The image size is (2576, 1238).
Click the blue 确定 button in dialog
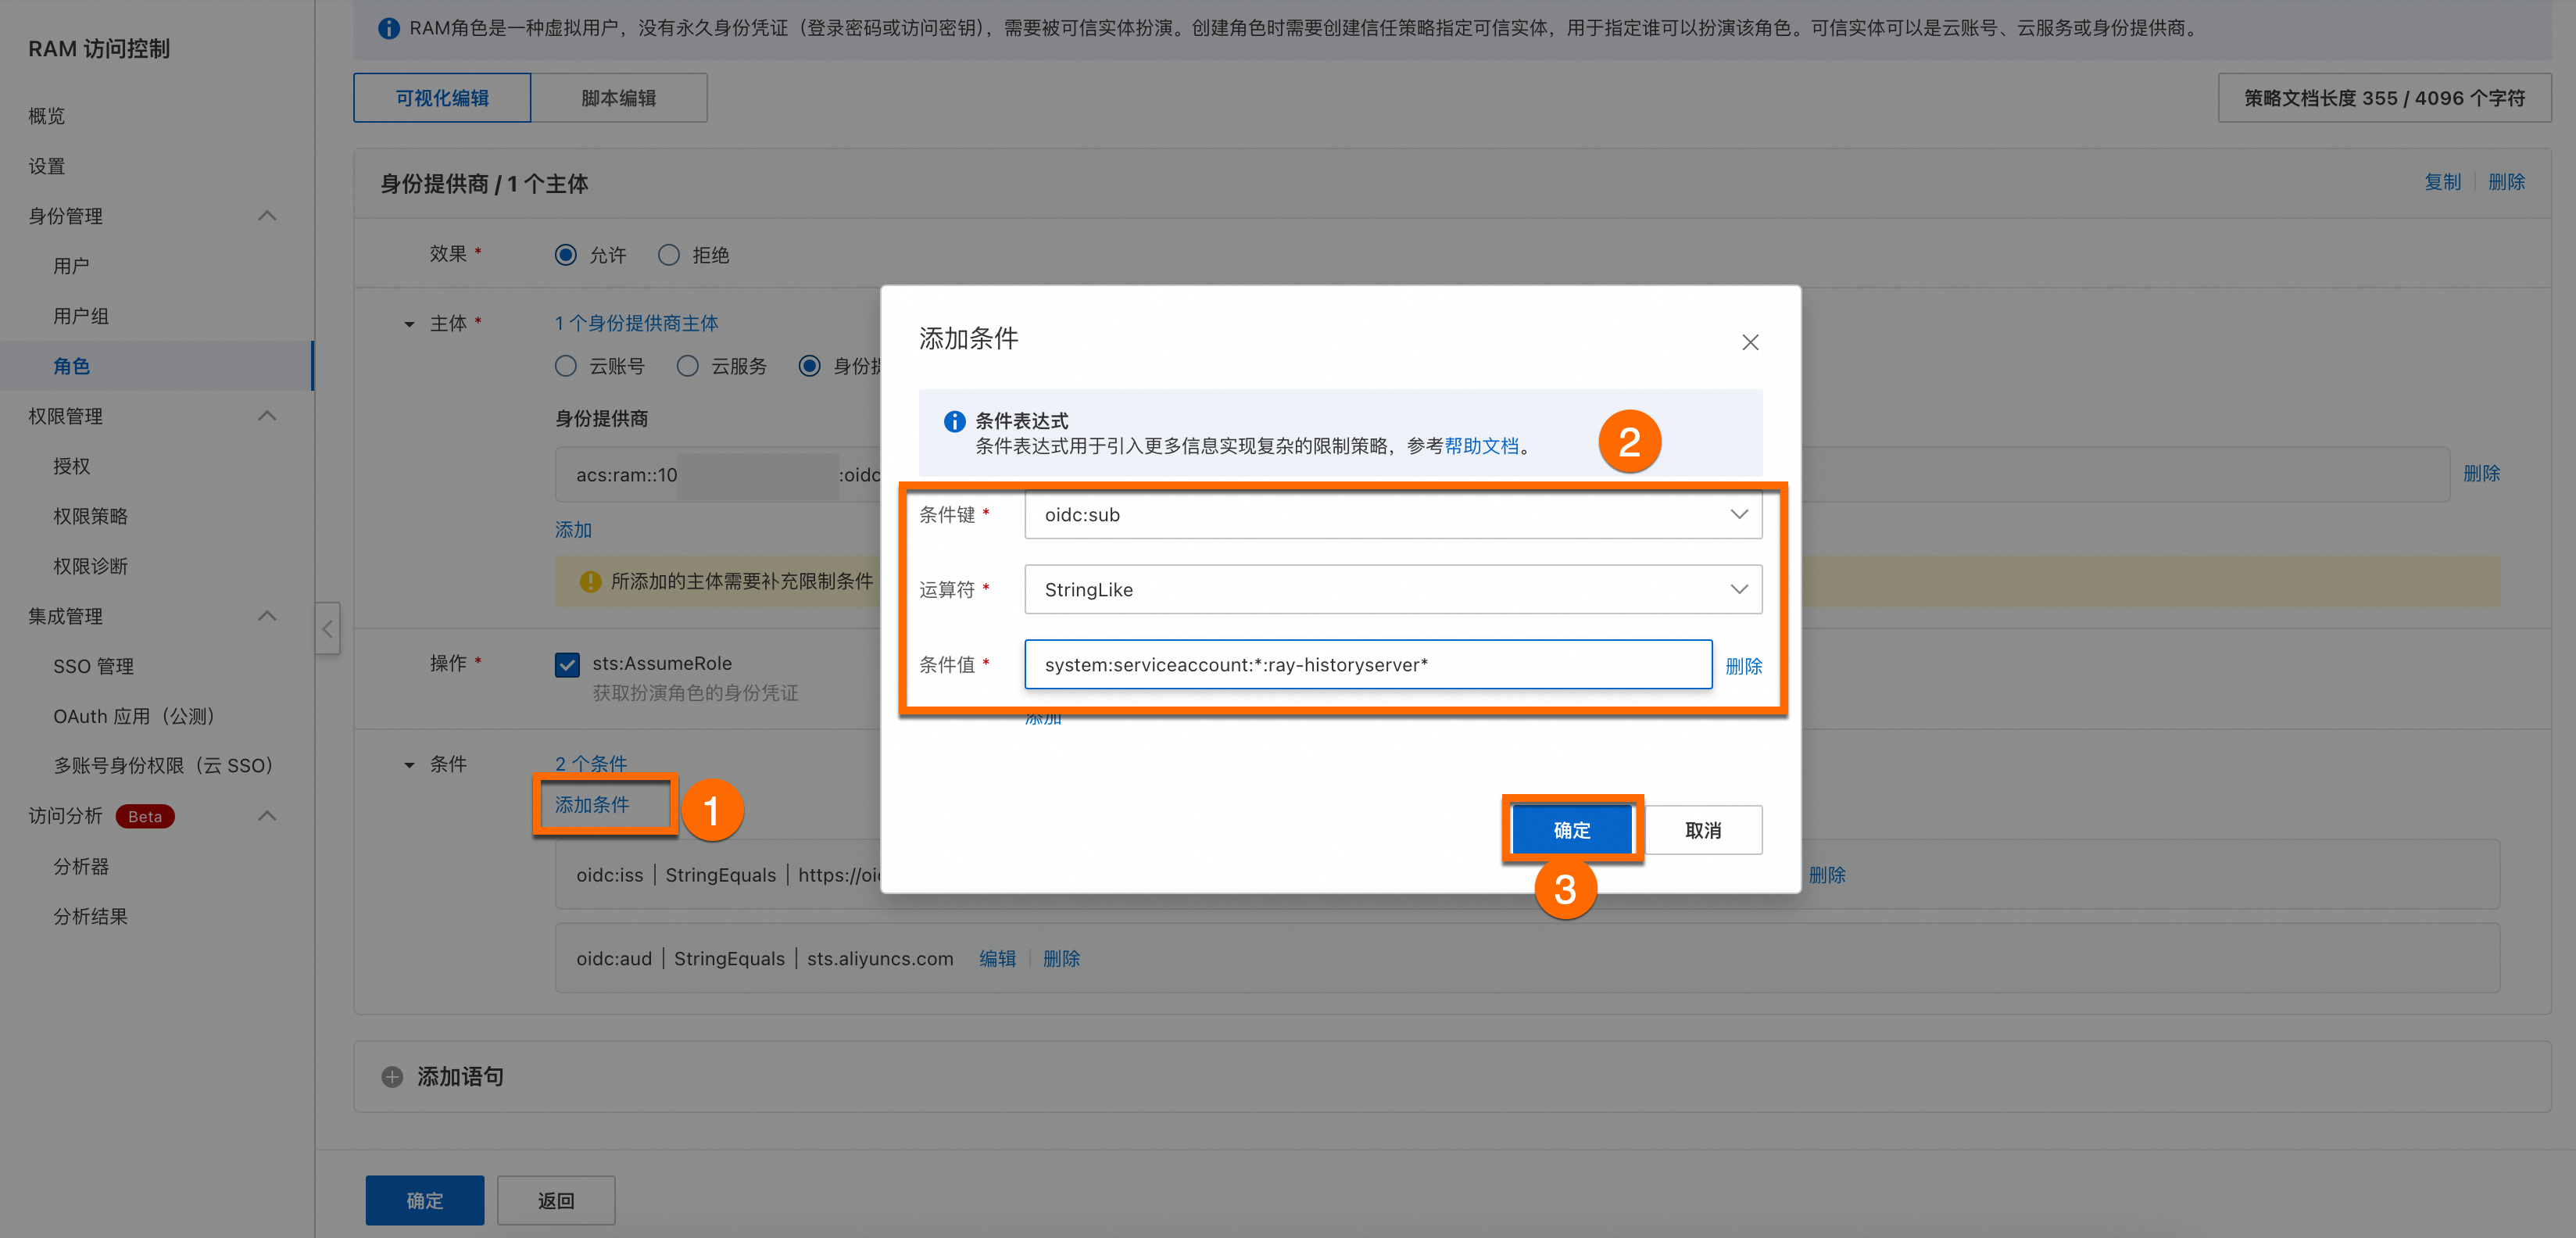1571,830
